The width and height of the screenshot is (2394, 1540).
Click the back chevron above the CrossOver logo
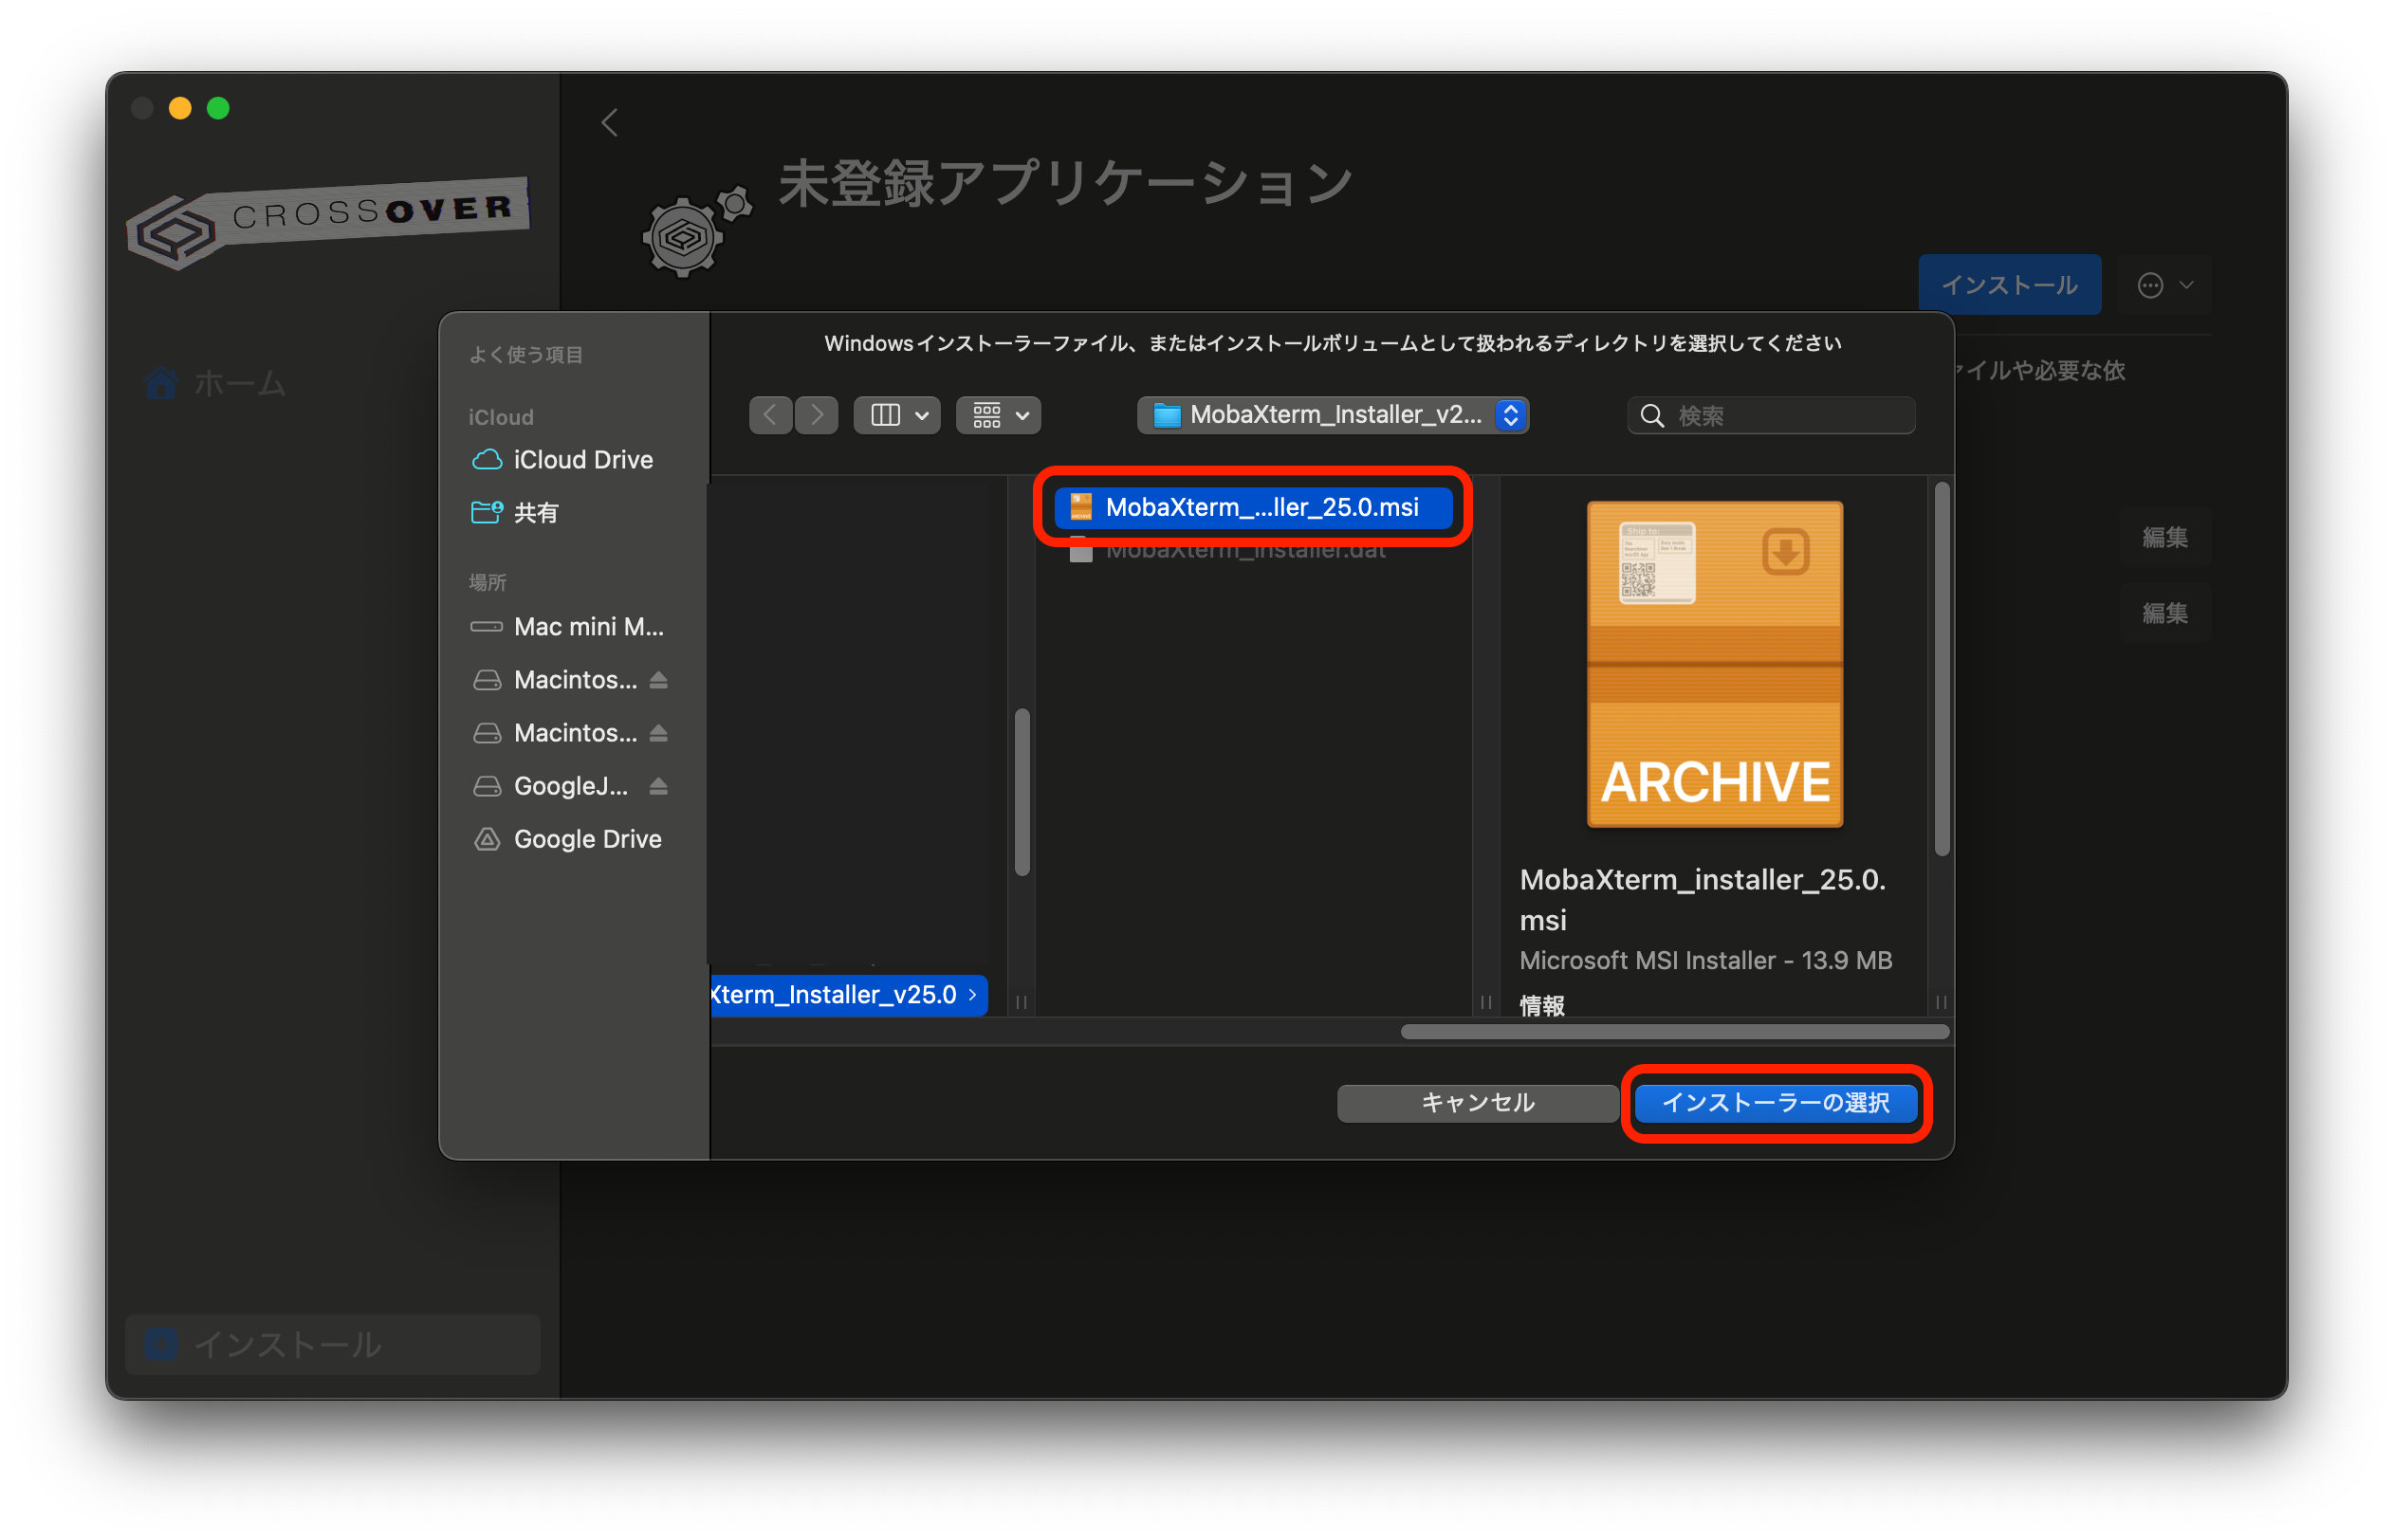coord(610,122)
